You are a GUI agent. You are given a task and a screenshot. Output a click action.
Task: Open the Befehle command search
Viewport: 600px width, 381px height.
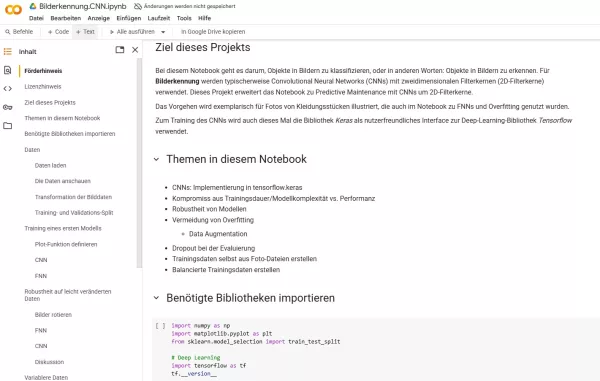[19, 32]
